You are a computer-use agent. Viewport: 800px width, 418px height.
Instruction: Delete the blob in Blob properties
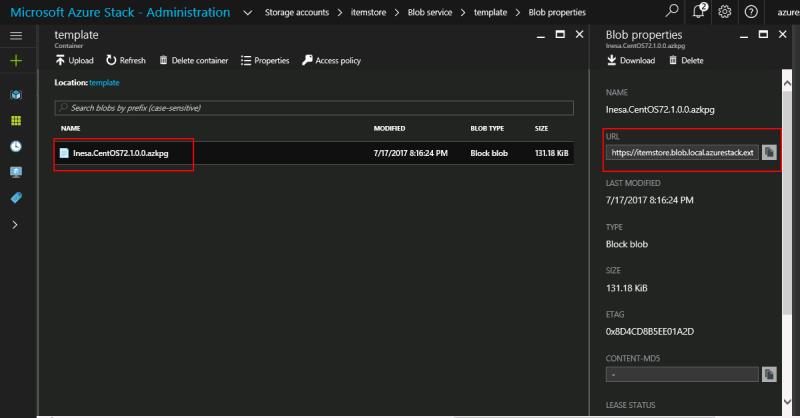[686, 60]
